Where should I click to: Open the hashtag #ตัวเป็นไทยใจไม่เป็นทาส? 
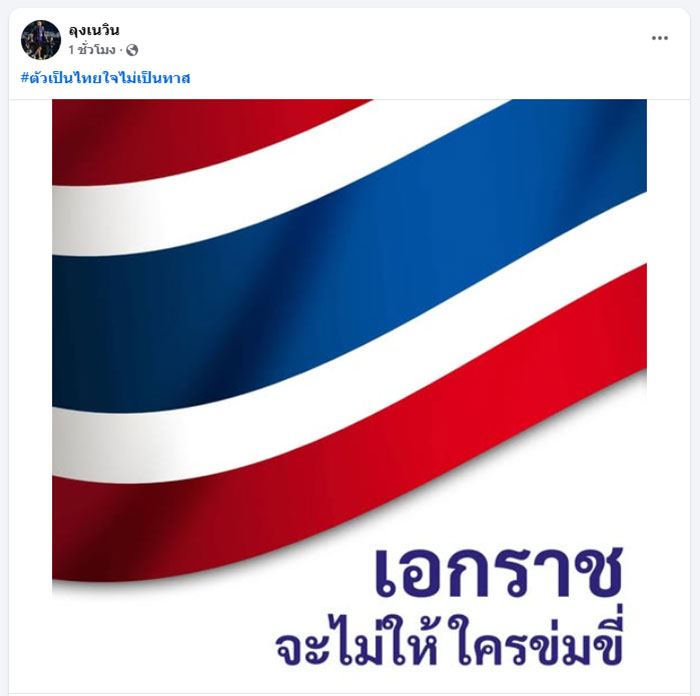tap(105, 78)
